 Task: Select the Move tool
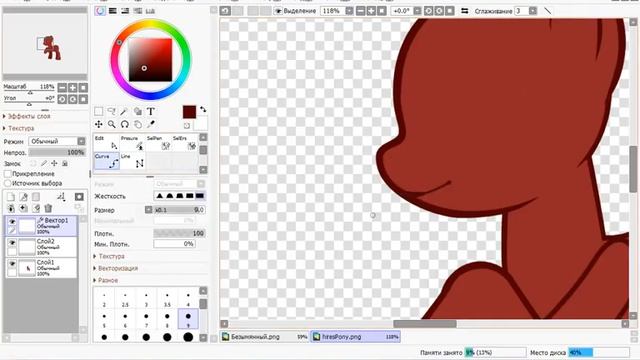99,124
